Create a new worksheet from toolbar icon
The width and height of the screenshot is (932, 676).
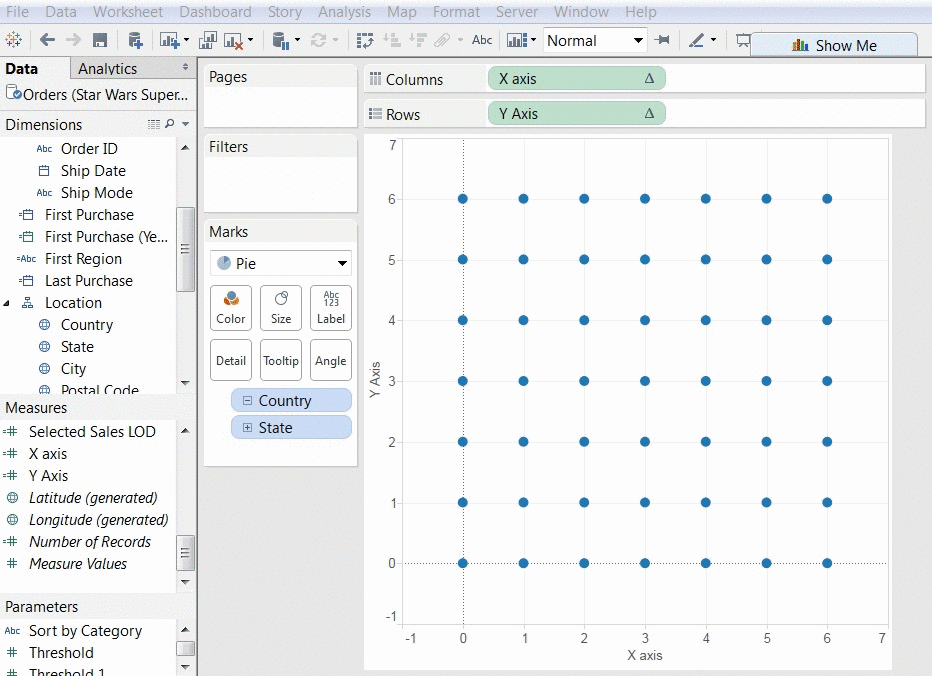tap(169, 40)
